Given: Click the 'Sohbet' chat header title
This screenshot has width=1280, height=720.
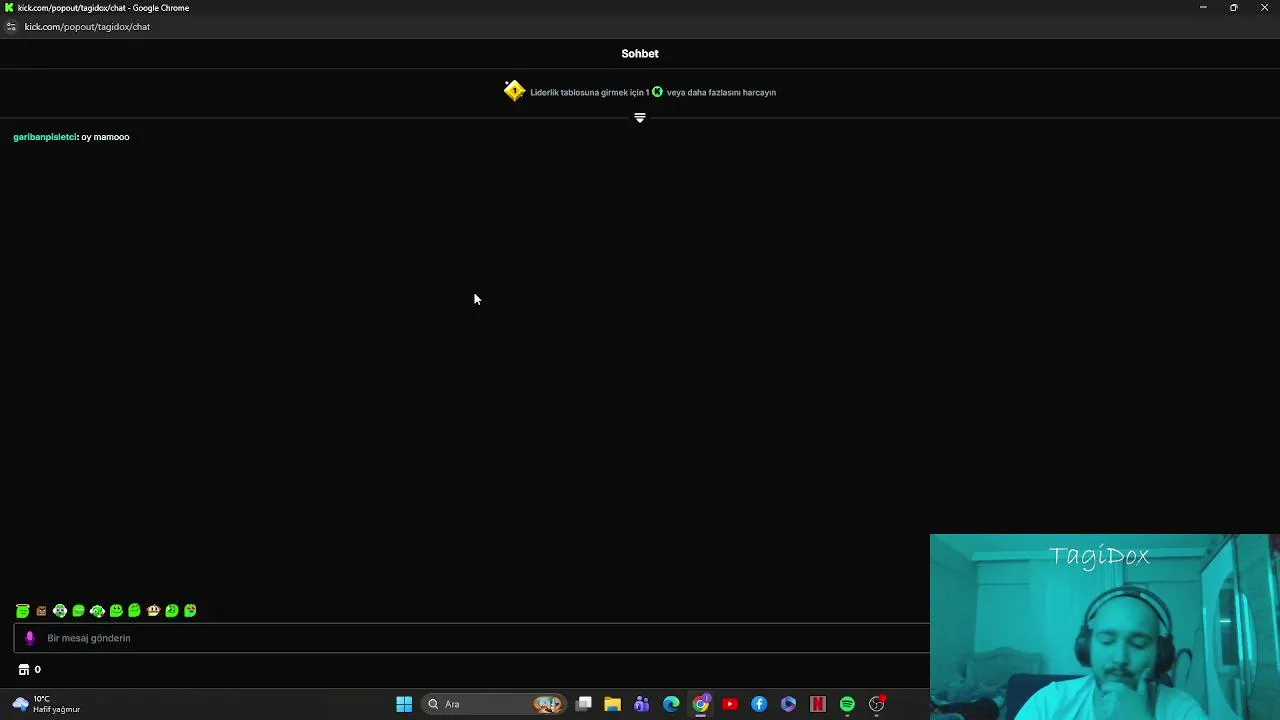Looking at the screenshot, I should coord(640,54).
